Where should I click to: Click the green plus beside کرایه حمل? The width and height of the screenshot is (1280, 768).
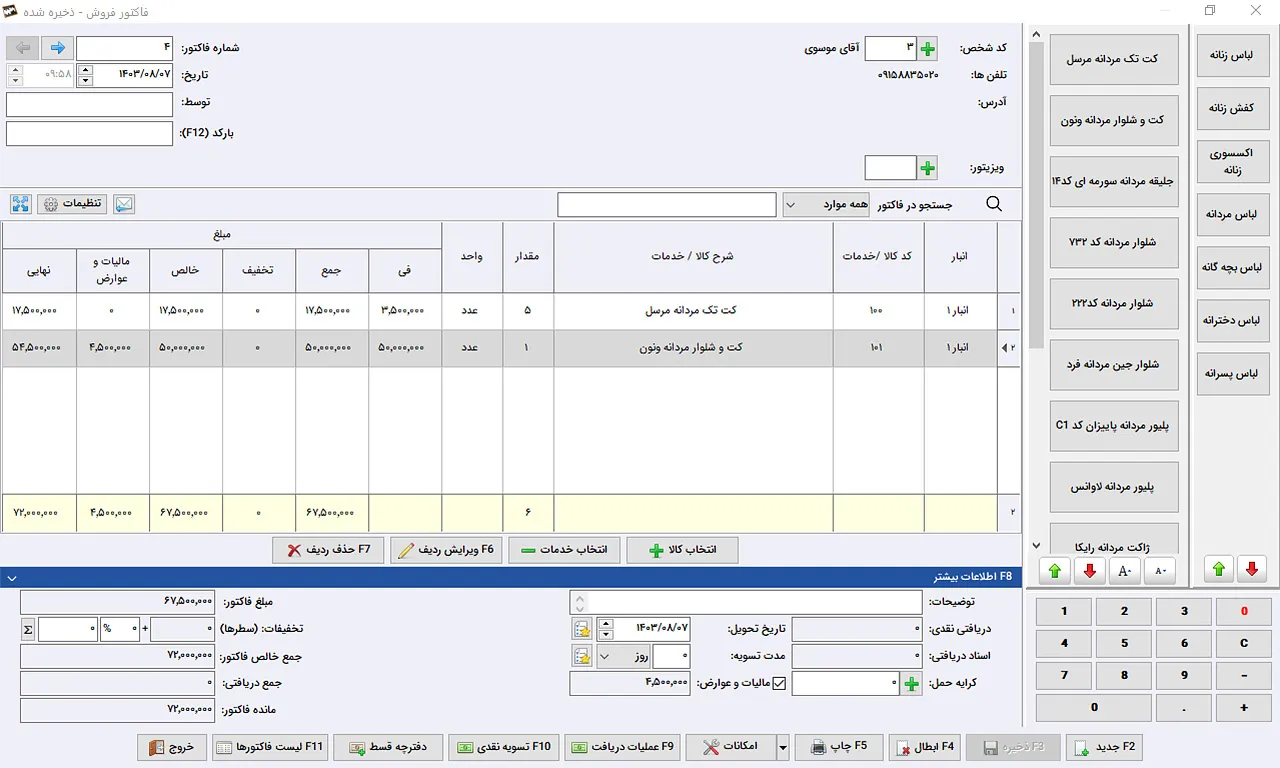(911, 684)
